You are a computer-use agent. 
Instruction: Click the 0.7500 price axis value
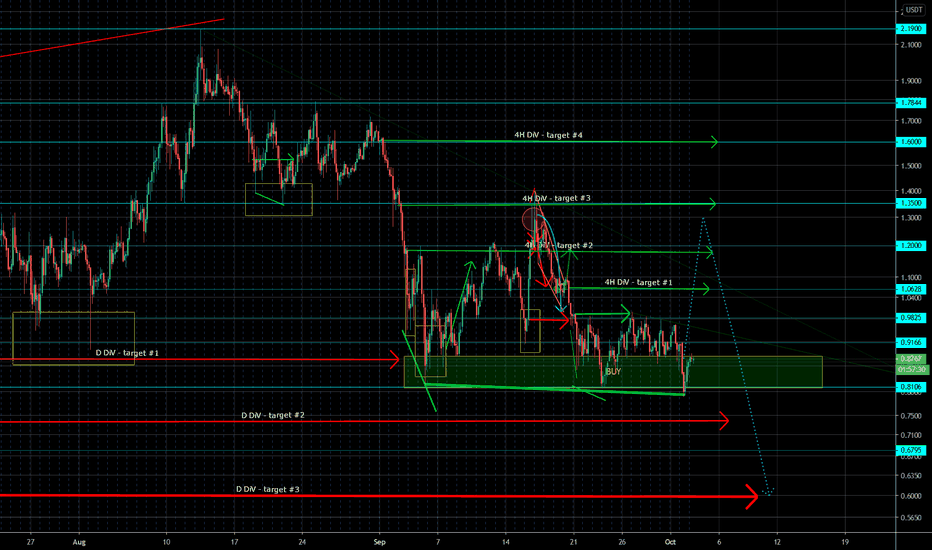tap(911, 416)
